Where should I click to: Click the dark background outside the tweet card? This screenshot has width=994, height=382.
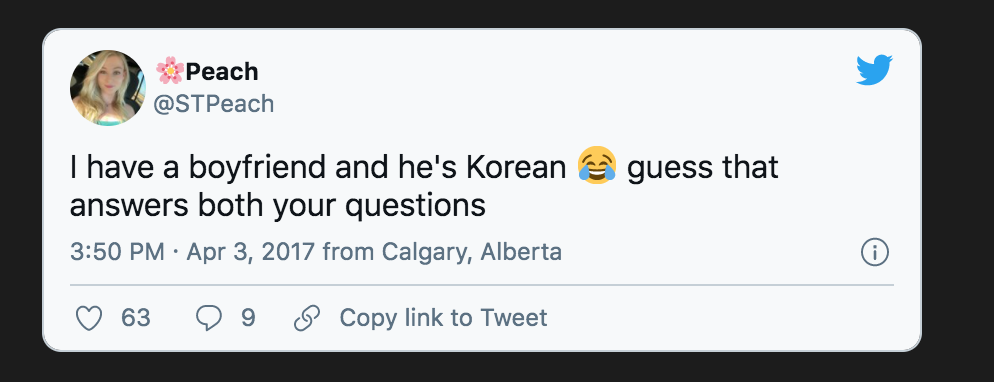(x=957, y=190)
